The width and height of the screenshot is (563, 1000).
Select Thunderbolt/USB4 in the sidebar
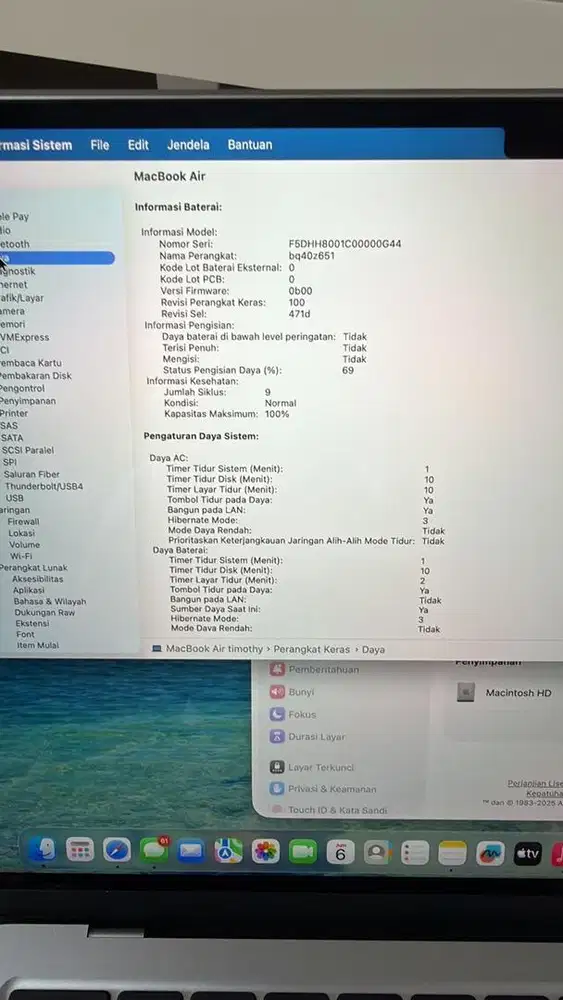coord(44,486)
